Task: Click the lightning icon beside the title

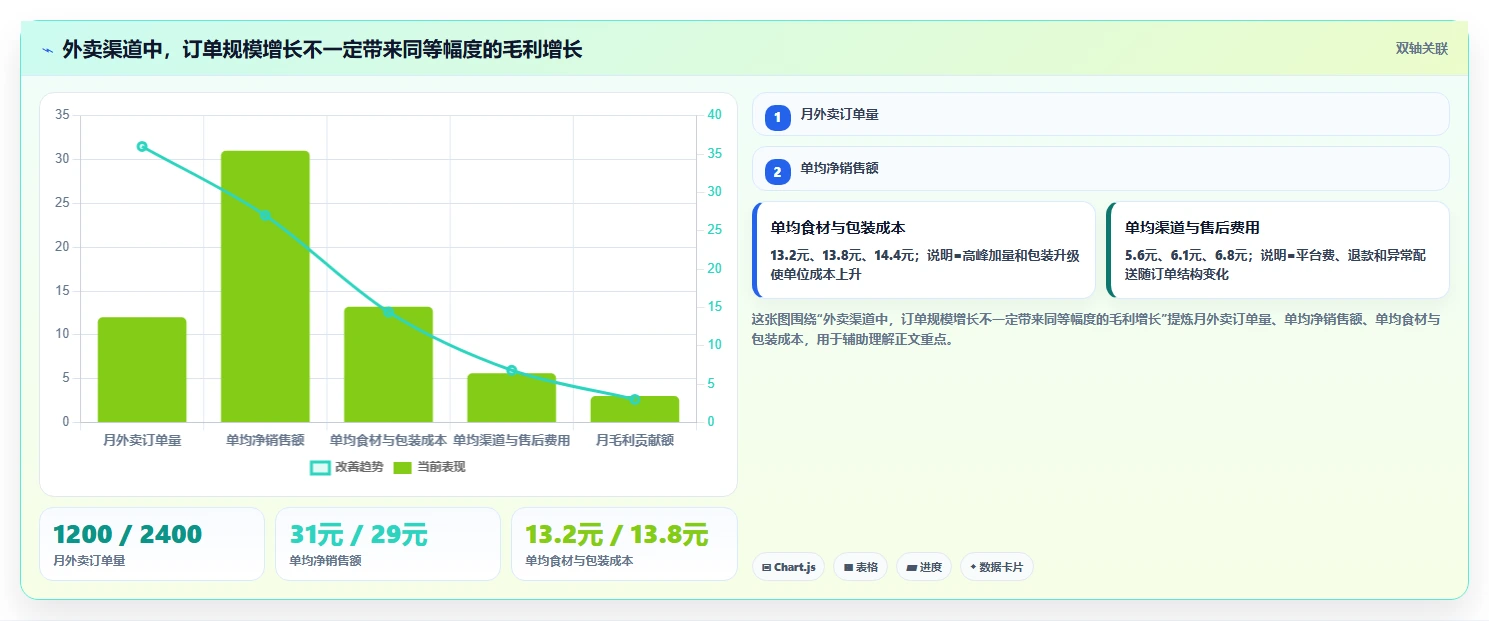Action: (47, 50)
